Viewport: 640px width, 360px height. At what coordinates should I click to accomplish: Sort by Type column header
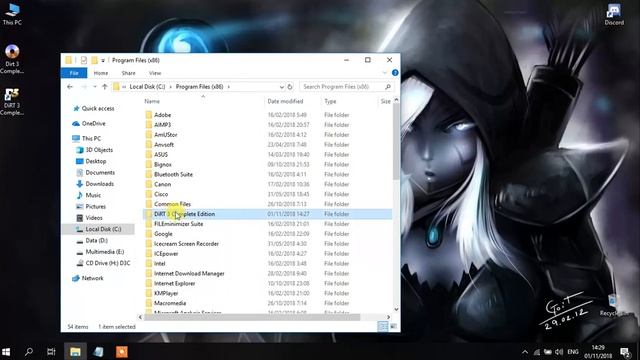click(330, 101)
